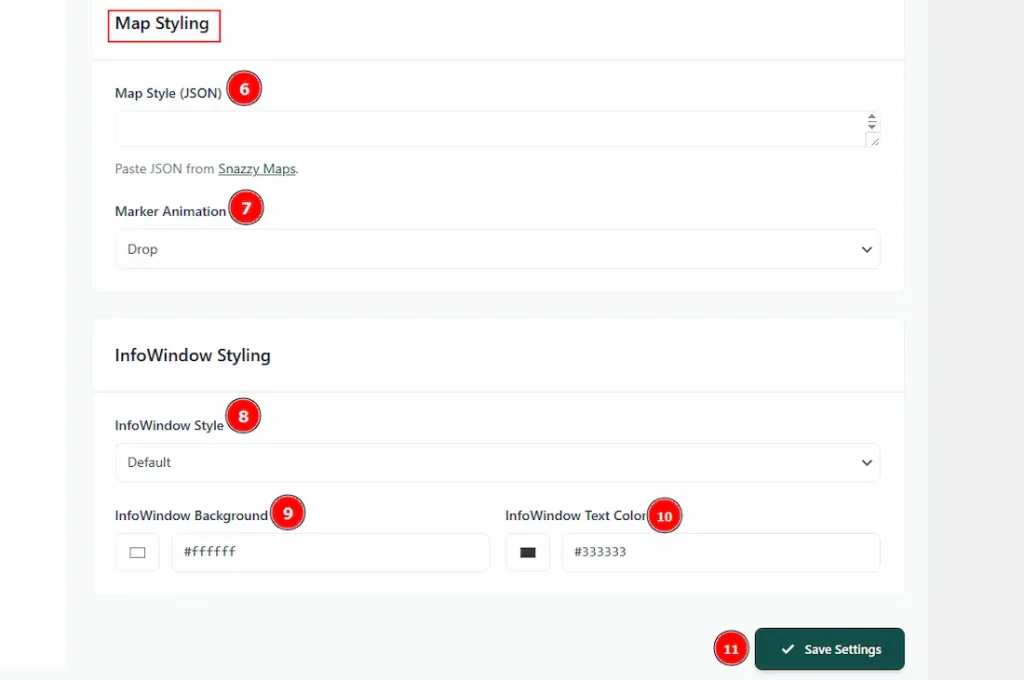Image resolution: width=1024 pixels, height=680 pixels.
Task: Select the #333333 text color hex field
Action: pos(720,552)
